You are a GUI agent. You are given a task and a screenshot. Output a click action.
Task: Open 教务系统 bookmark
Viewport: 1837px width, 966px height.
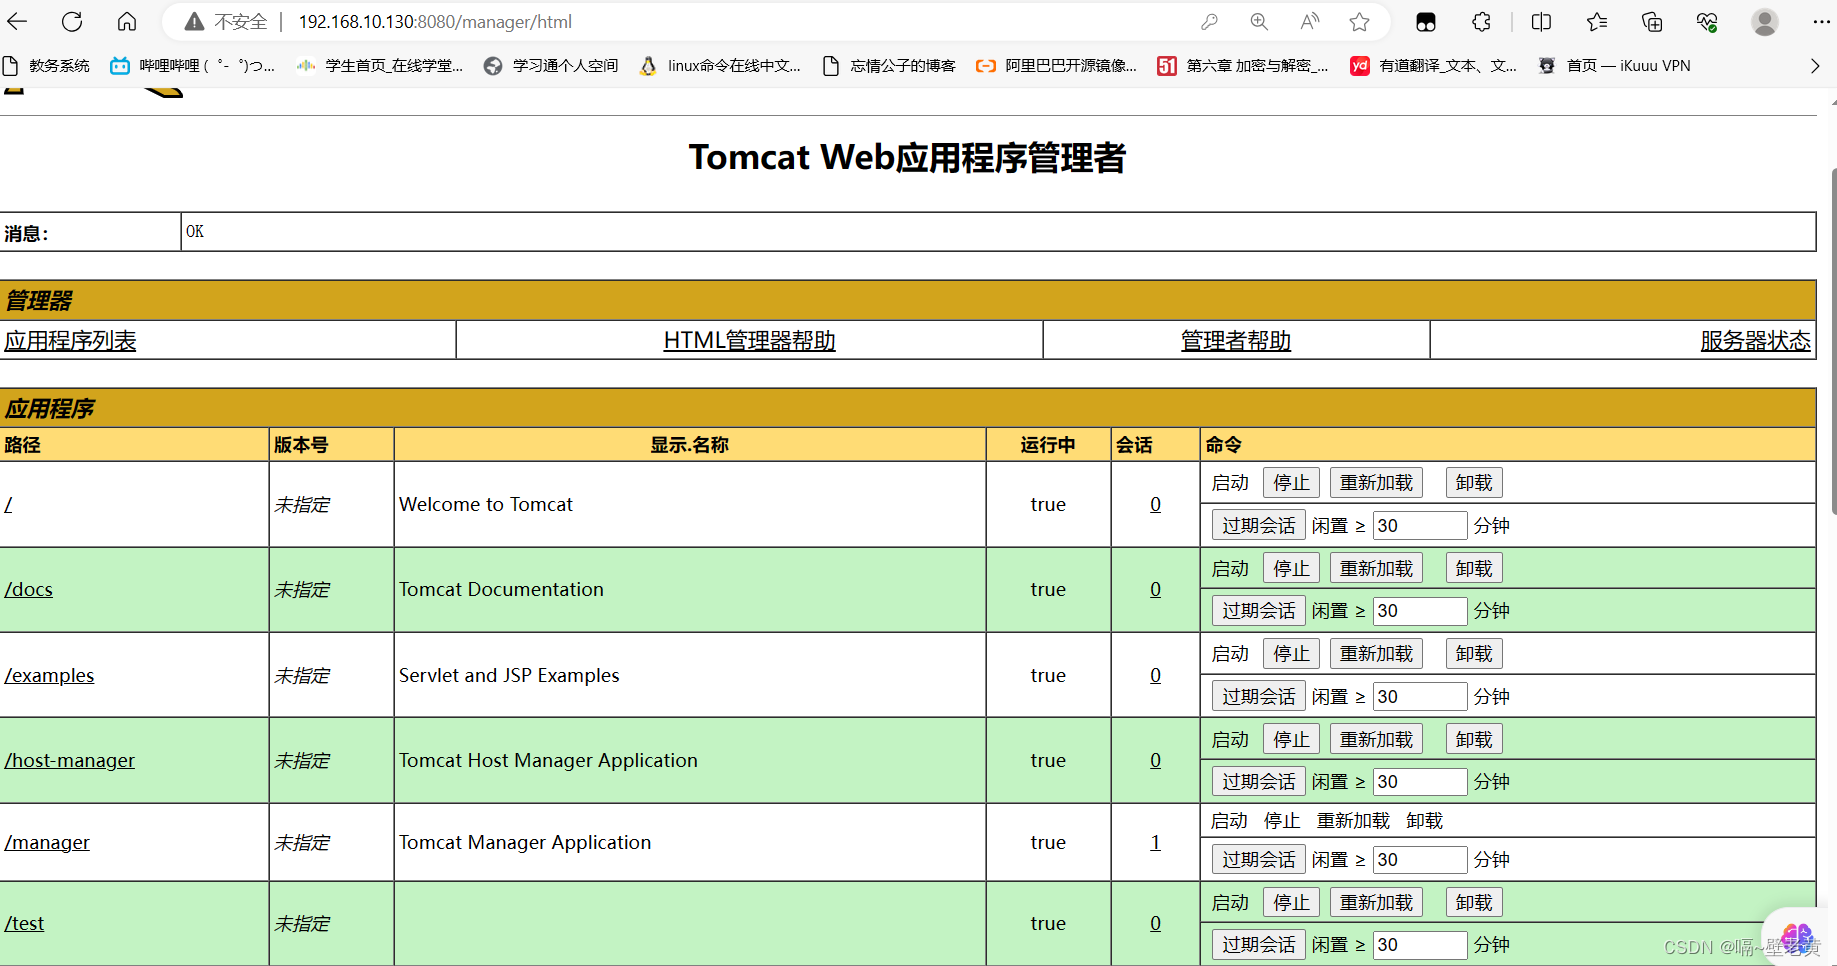(47, 66)
